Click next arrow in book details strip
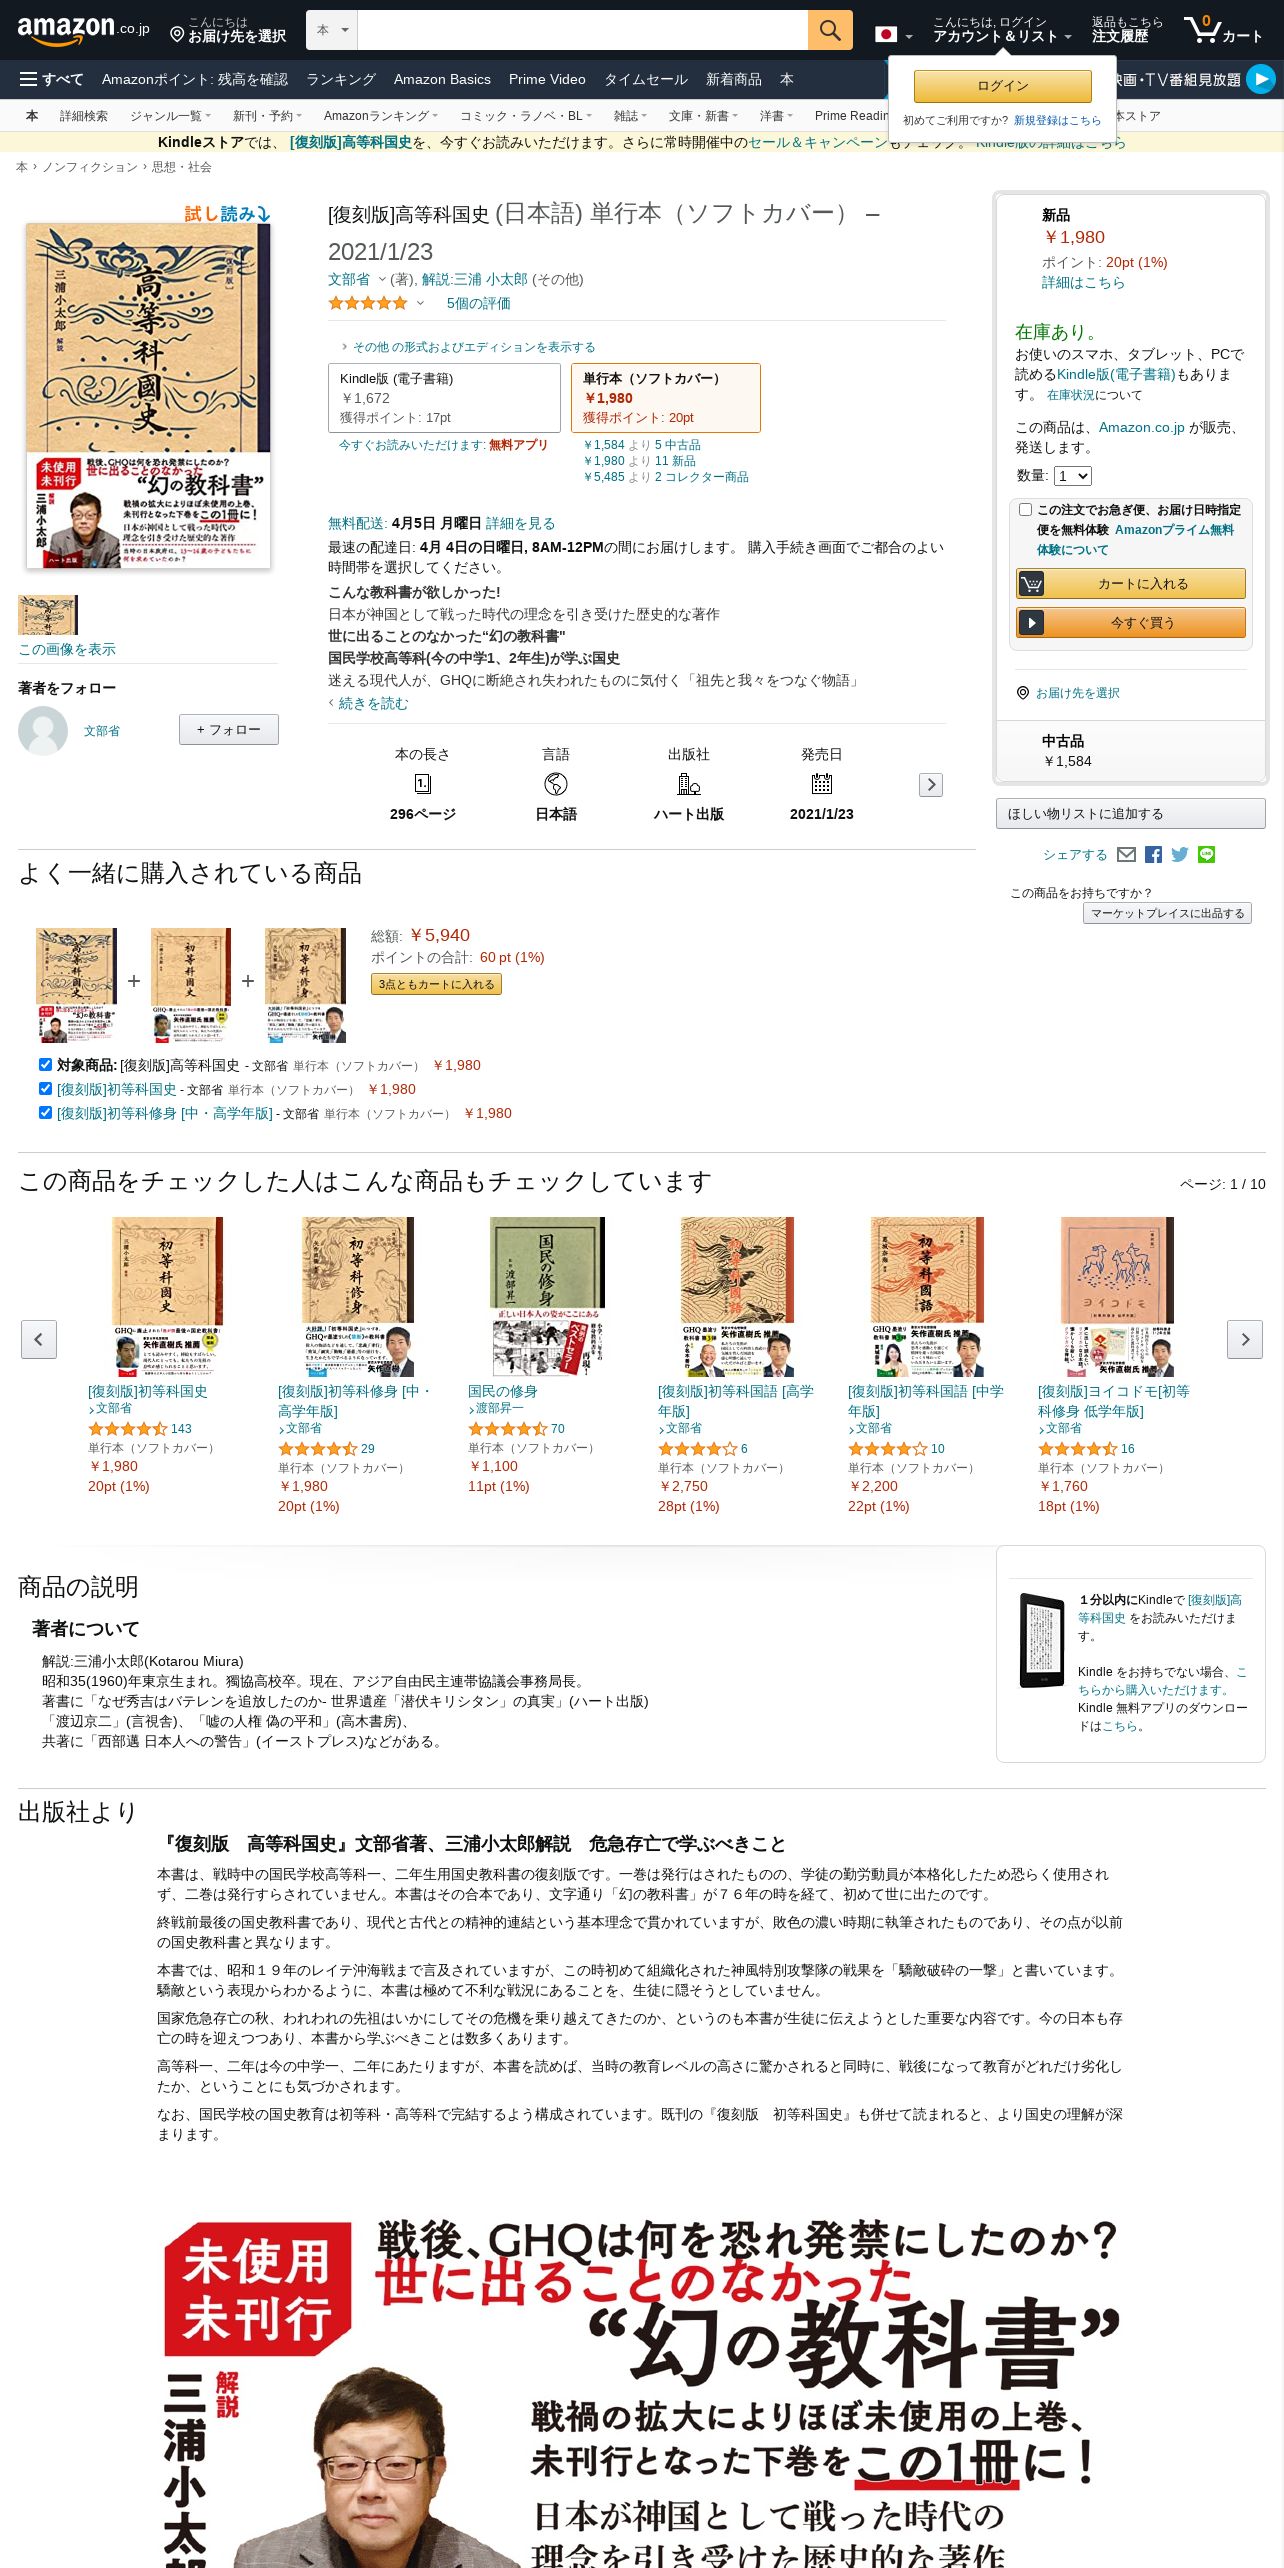Screen dimensions: 1284x2568 pos(930,785)
